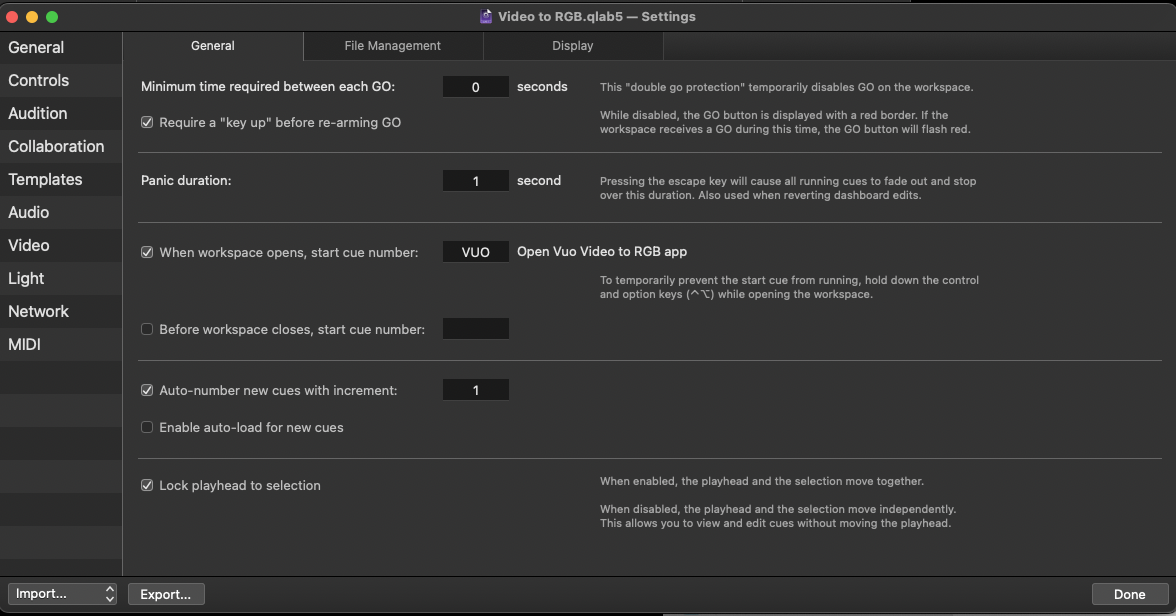Open the Collaboration settings section

[55, 146]
